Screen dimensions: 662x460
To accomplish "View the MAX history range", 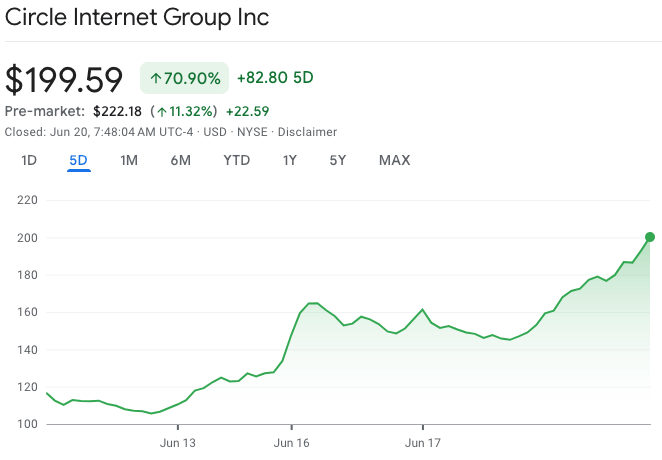I will (394, 160).
